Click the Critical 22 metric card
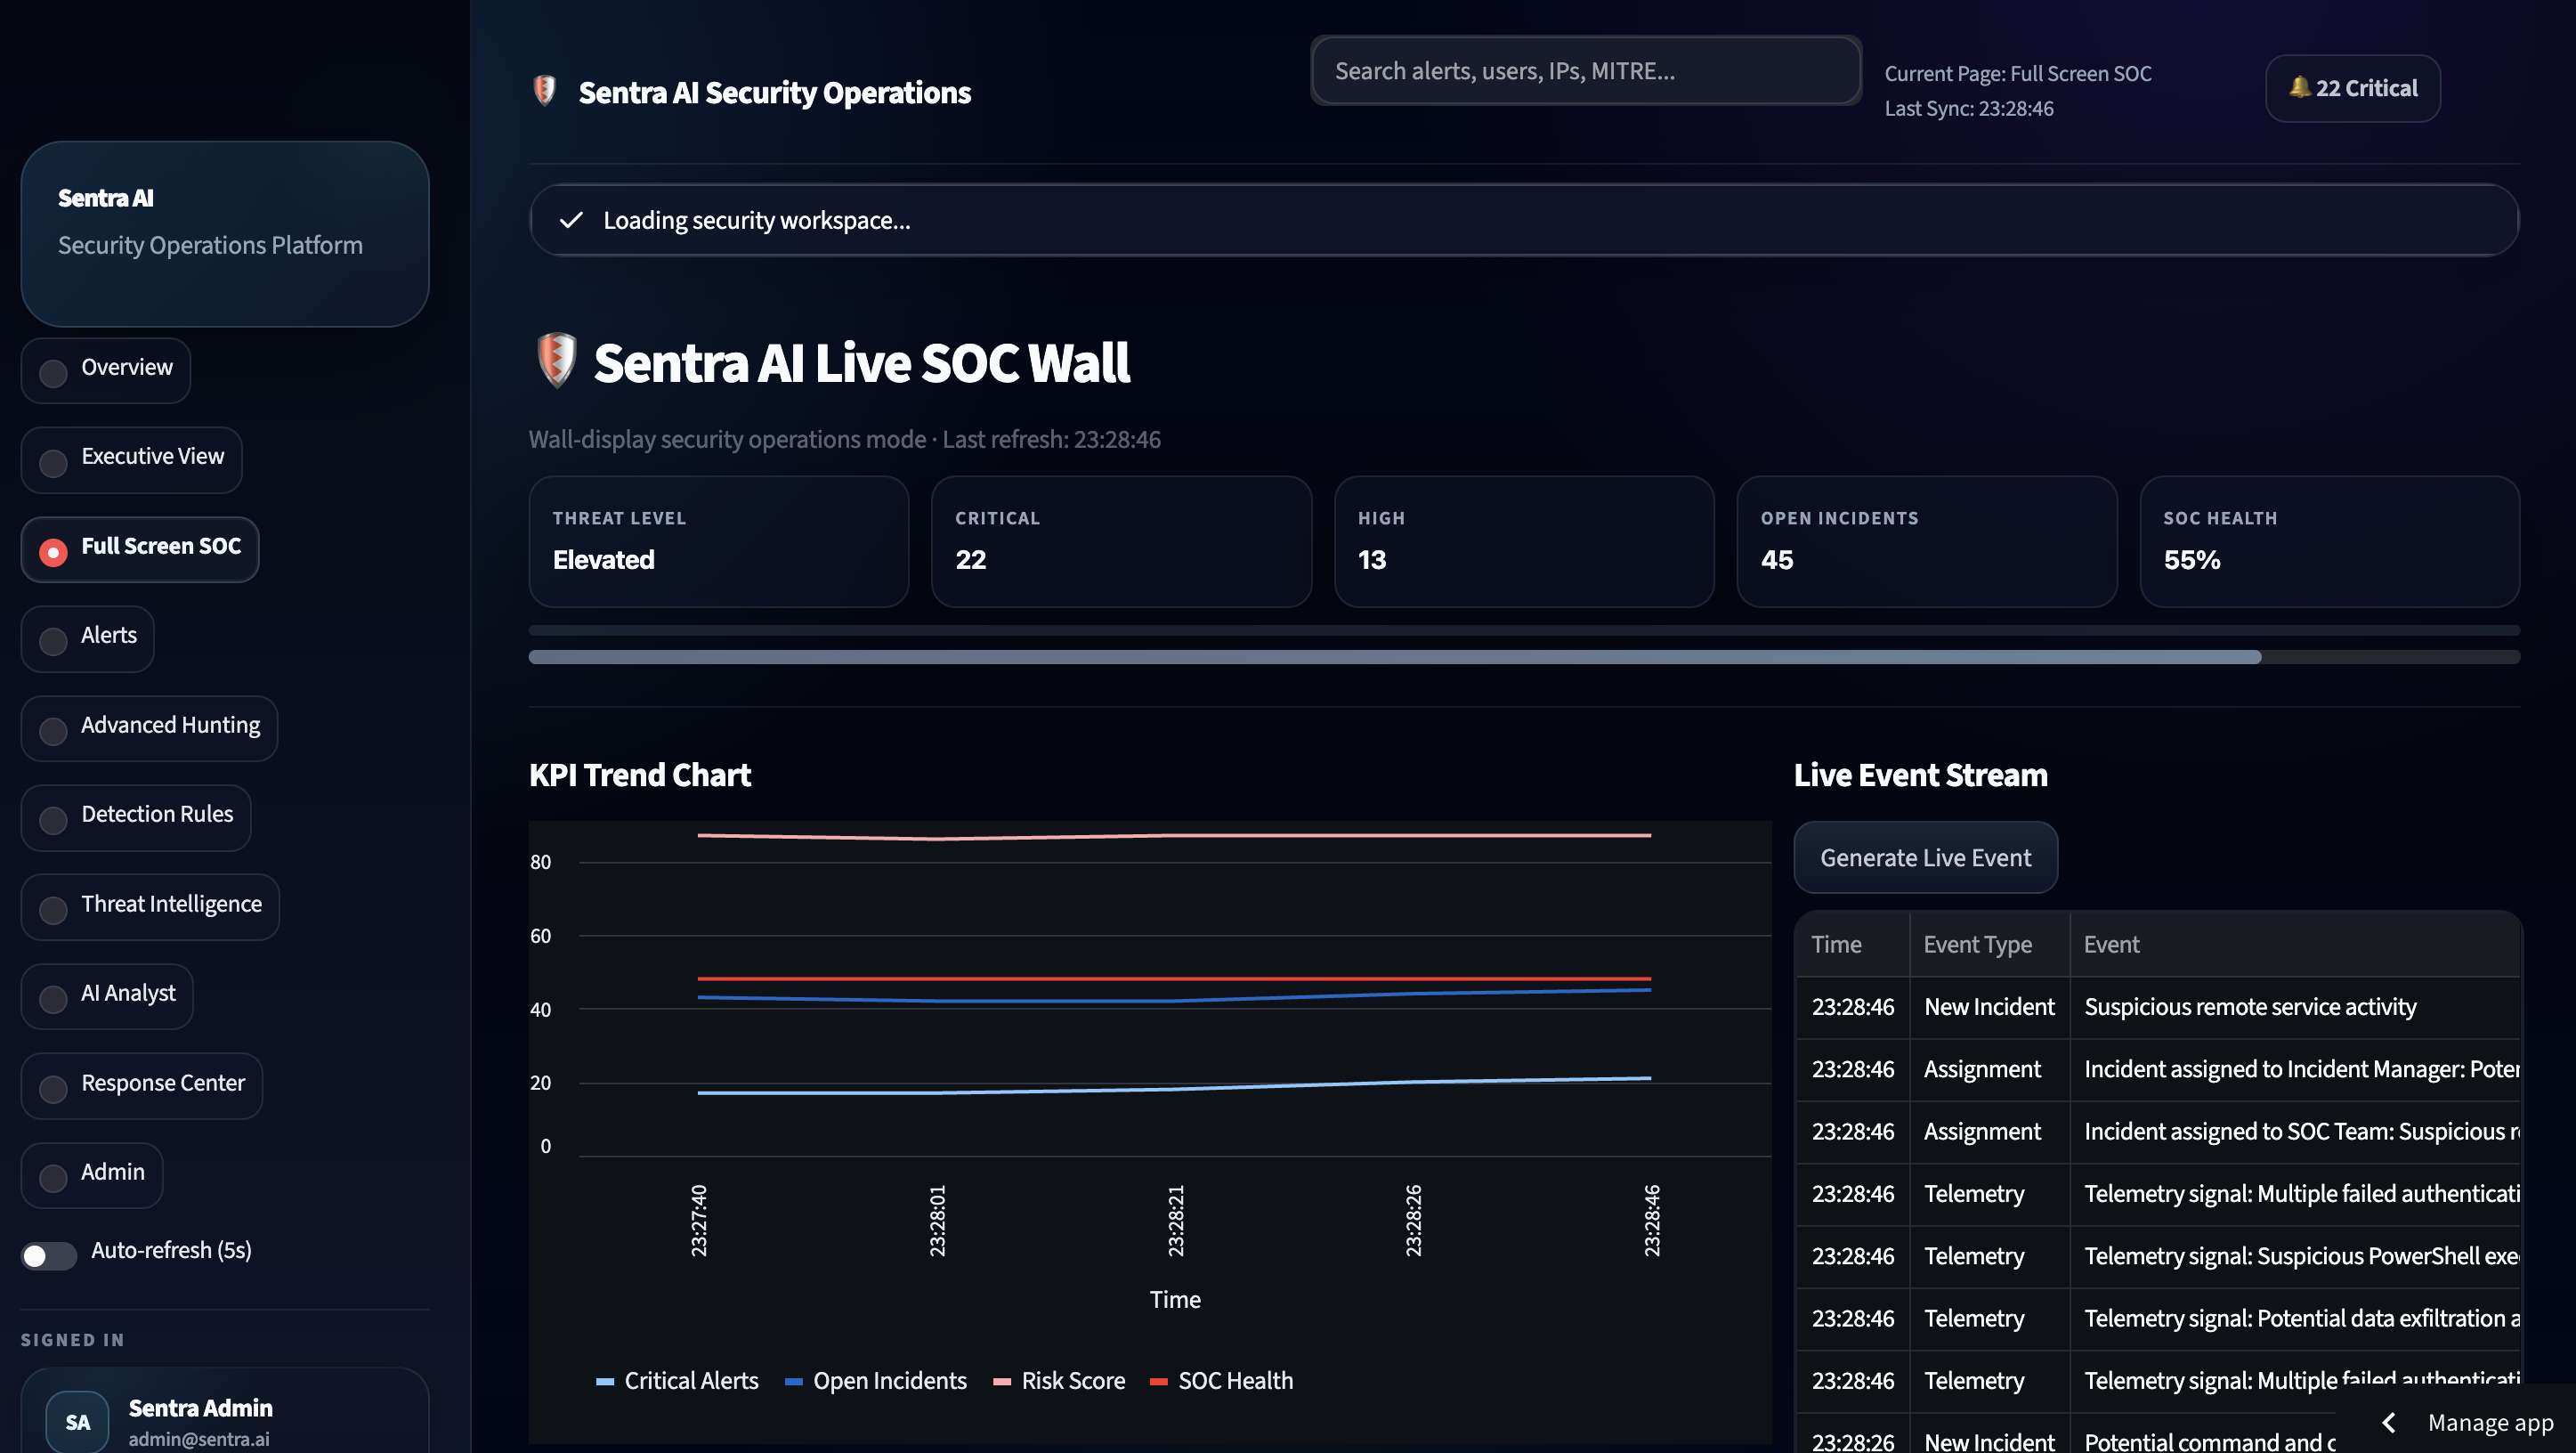The image size is (2576, 1453). click(x=1121, y=541)
